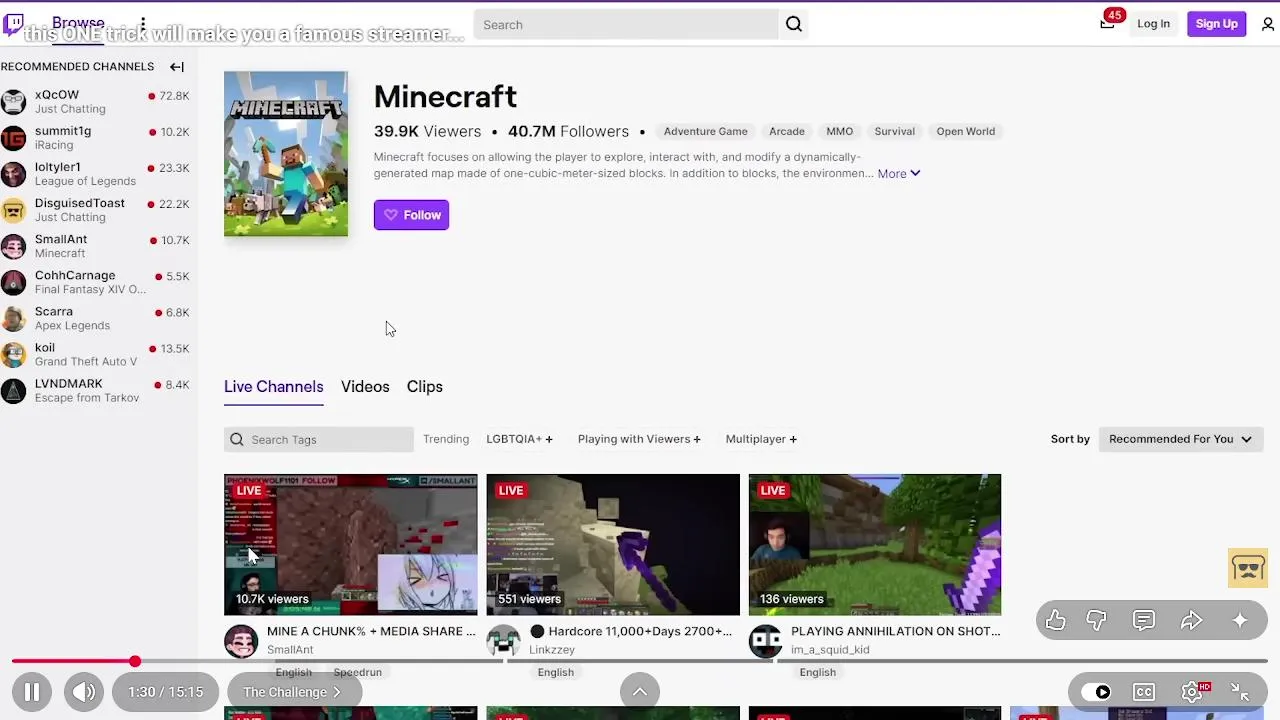Open Hardcore 11,000+Days stream title

coord(633,632)
